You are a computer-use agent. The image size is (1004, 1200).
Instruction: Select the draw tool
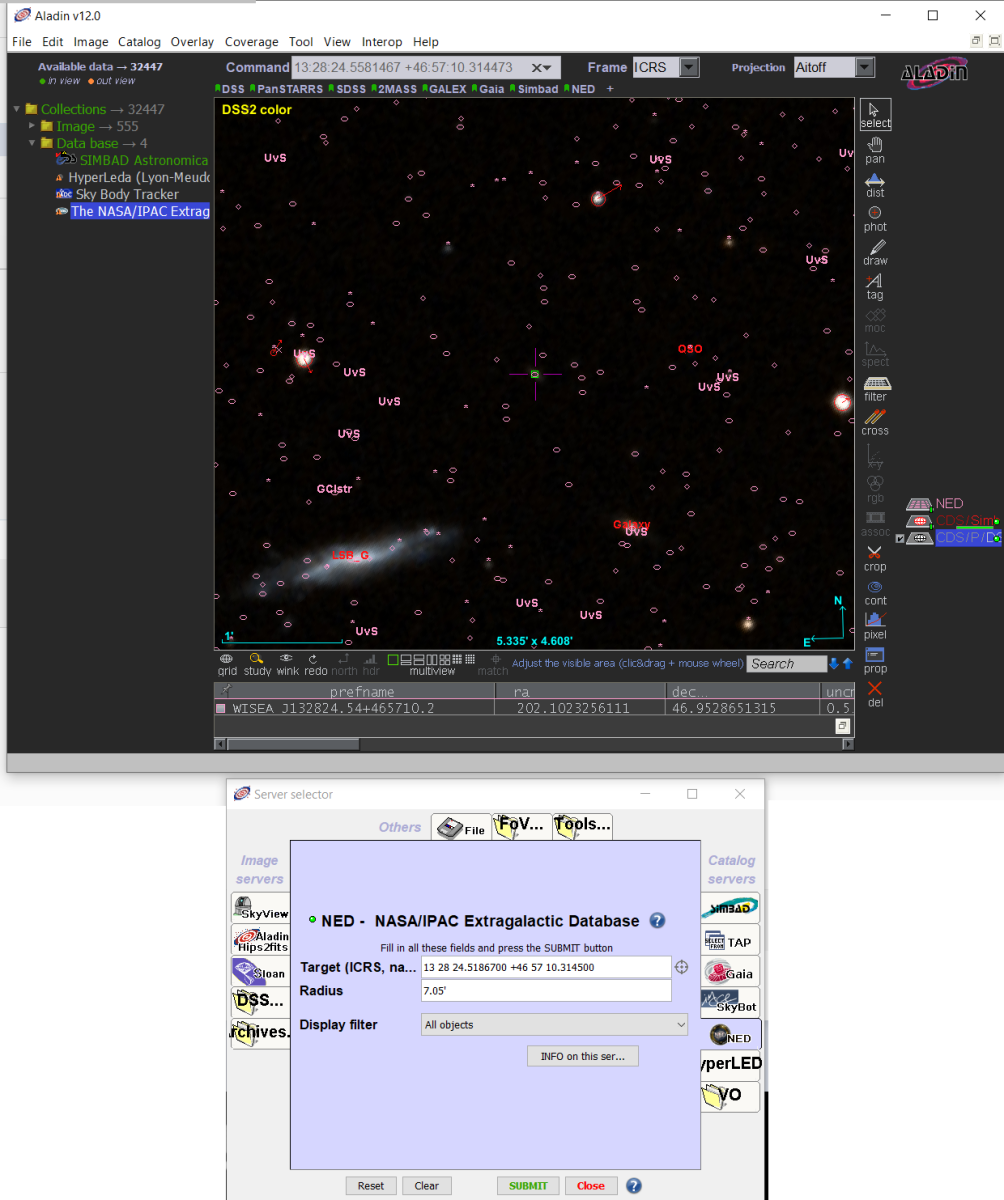[x=875, y=252]
